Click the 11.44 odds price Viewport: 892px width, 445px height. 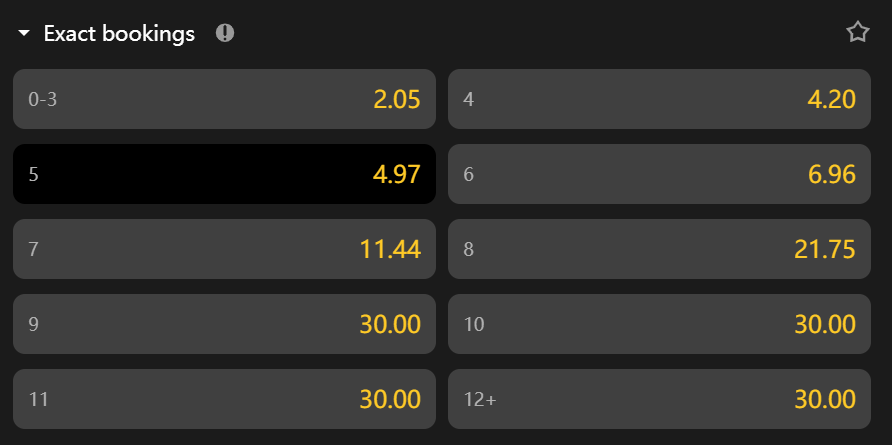click(x=390, y=249)
